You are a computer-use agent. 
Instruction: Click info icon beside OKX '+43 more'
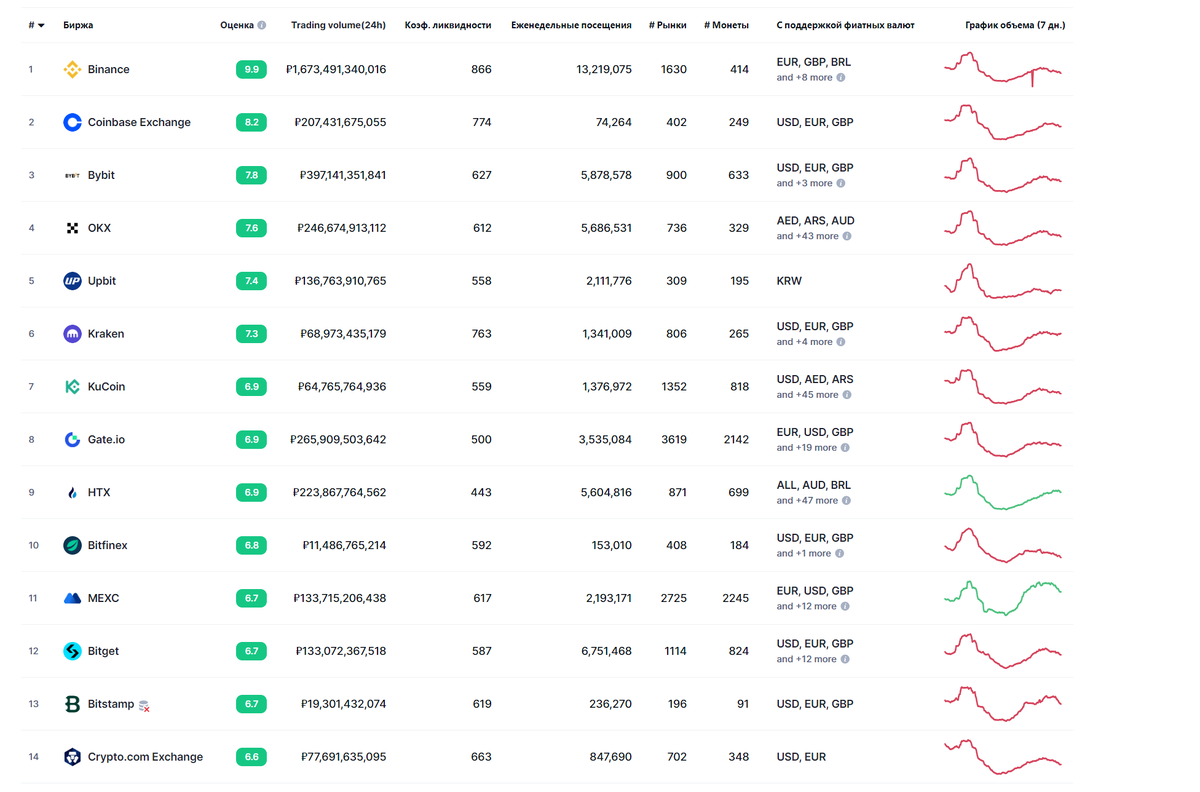tap(847, 236)
